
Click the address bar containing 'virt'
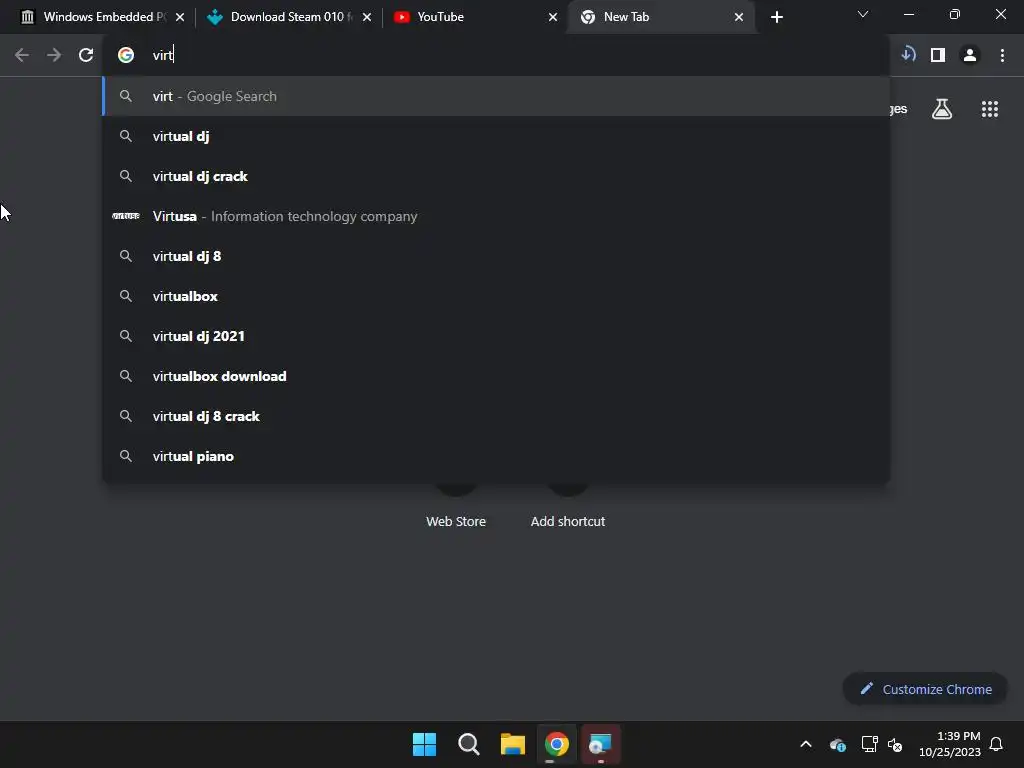pos(496,55)
